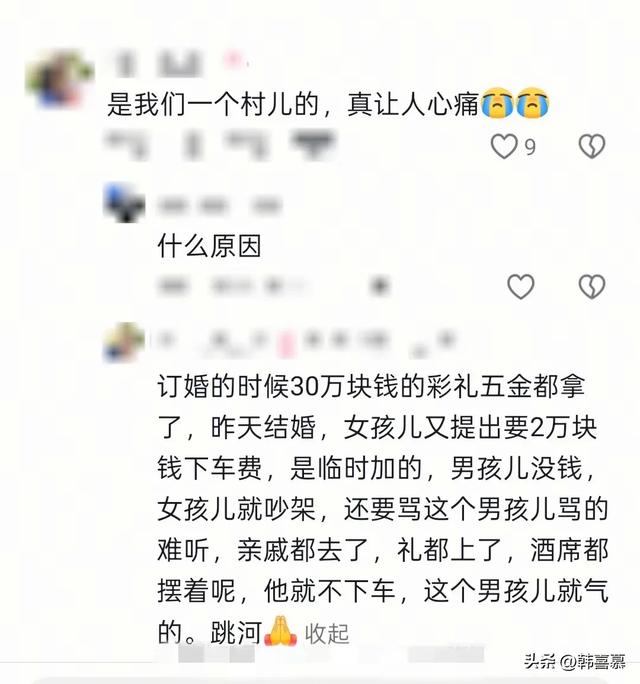Screen dimensions: 640x684
Task: Tap the first crying emoji in top comment
Action: tap(497, 103)
